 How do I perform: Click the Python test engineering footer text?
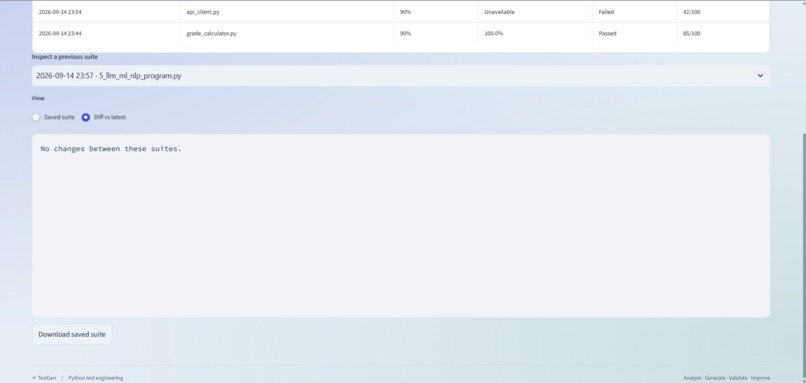pos(96,378)
